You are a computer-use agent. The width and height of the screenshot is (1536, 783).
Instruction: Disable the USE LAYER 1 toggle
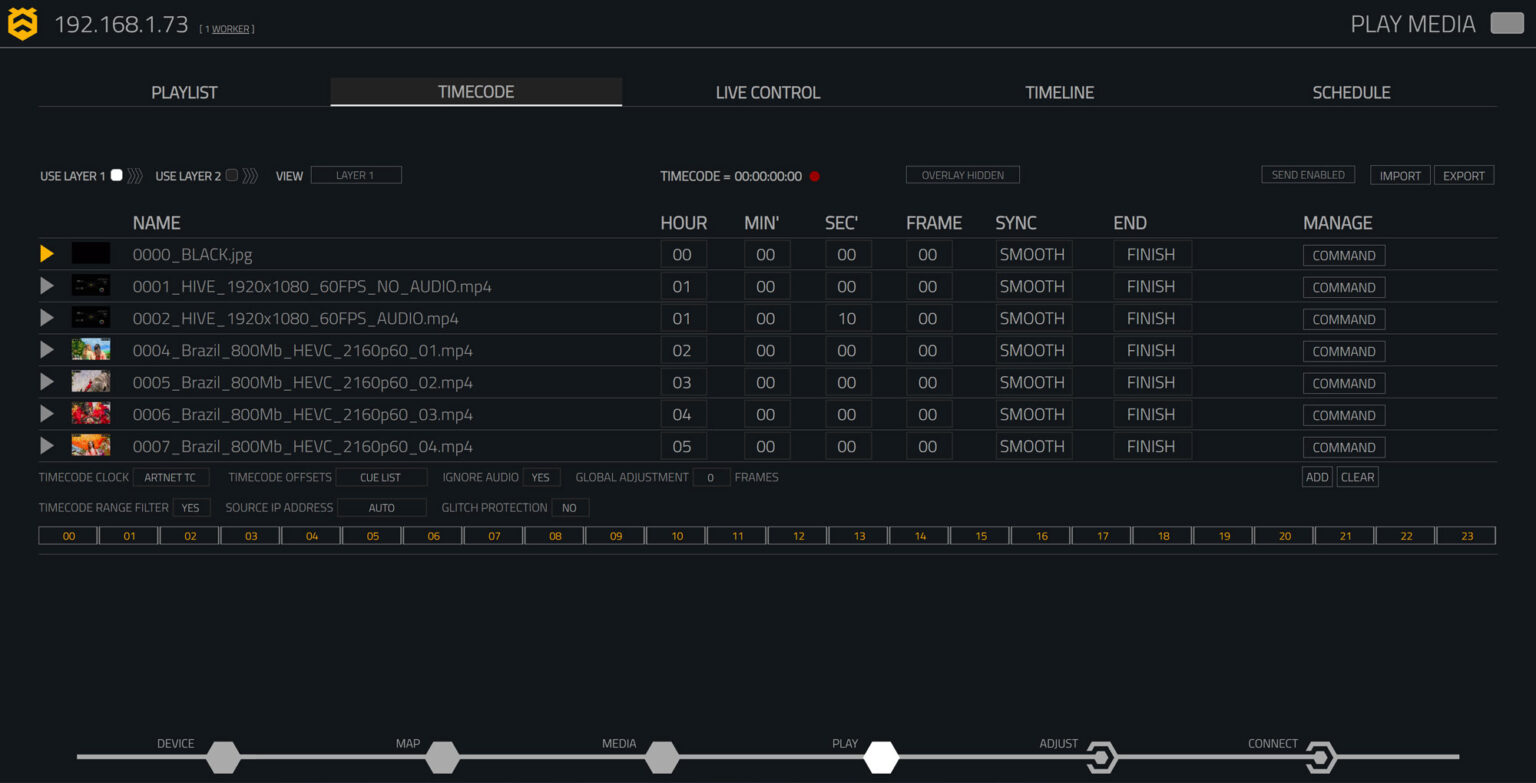117,174
